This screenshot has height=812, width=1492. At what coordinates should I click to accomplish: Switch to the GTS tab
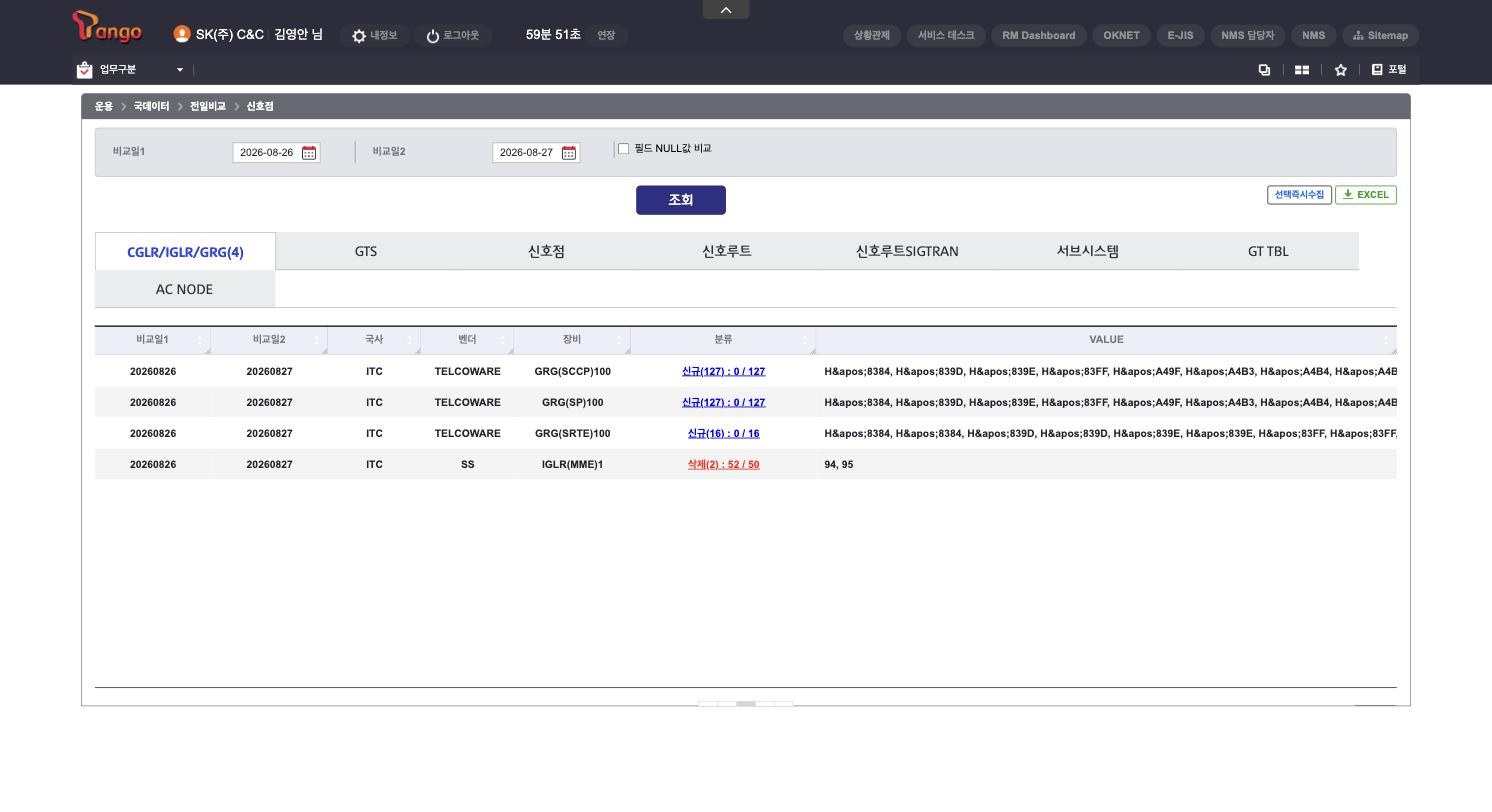366,251
